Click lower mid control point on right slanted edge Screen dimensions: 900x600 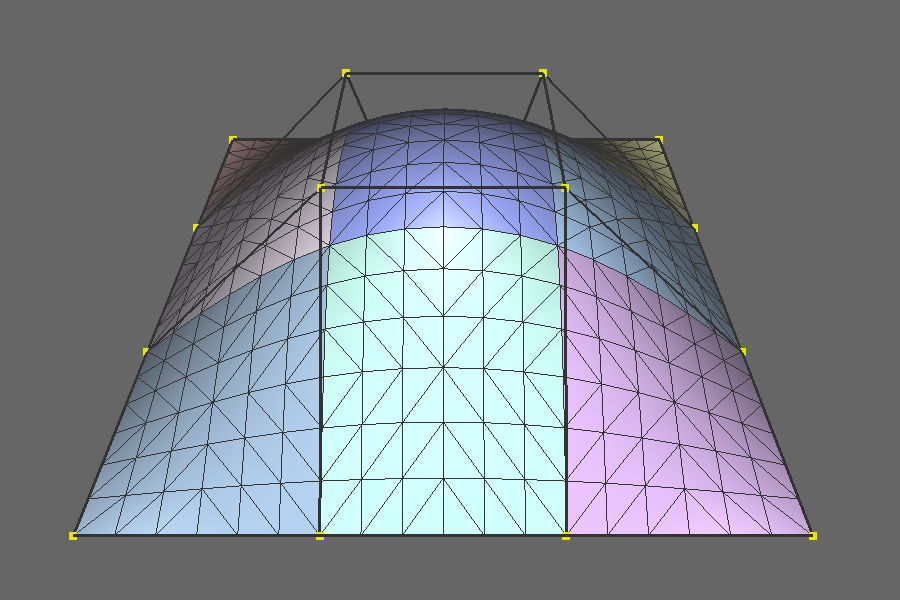(x=743, y=351)
